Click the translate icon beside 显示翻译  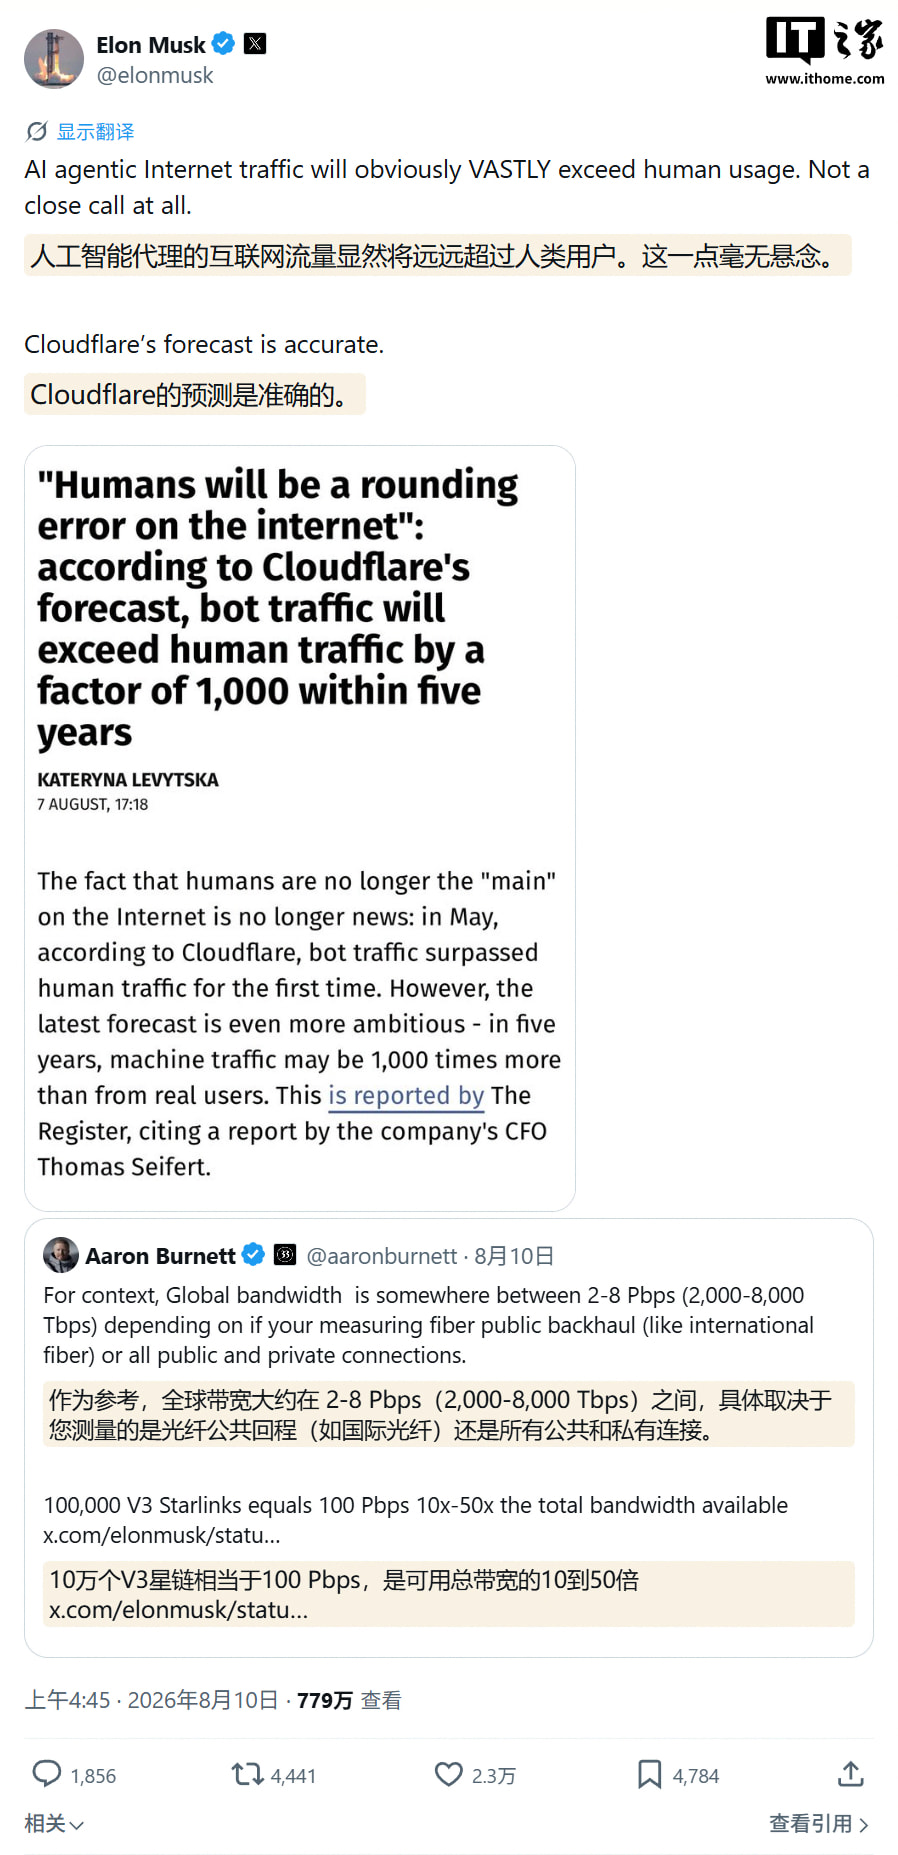[37, 131]
